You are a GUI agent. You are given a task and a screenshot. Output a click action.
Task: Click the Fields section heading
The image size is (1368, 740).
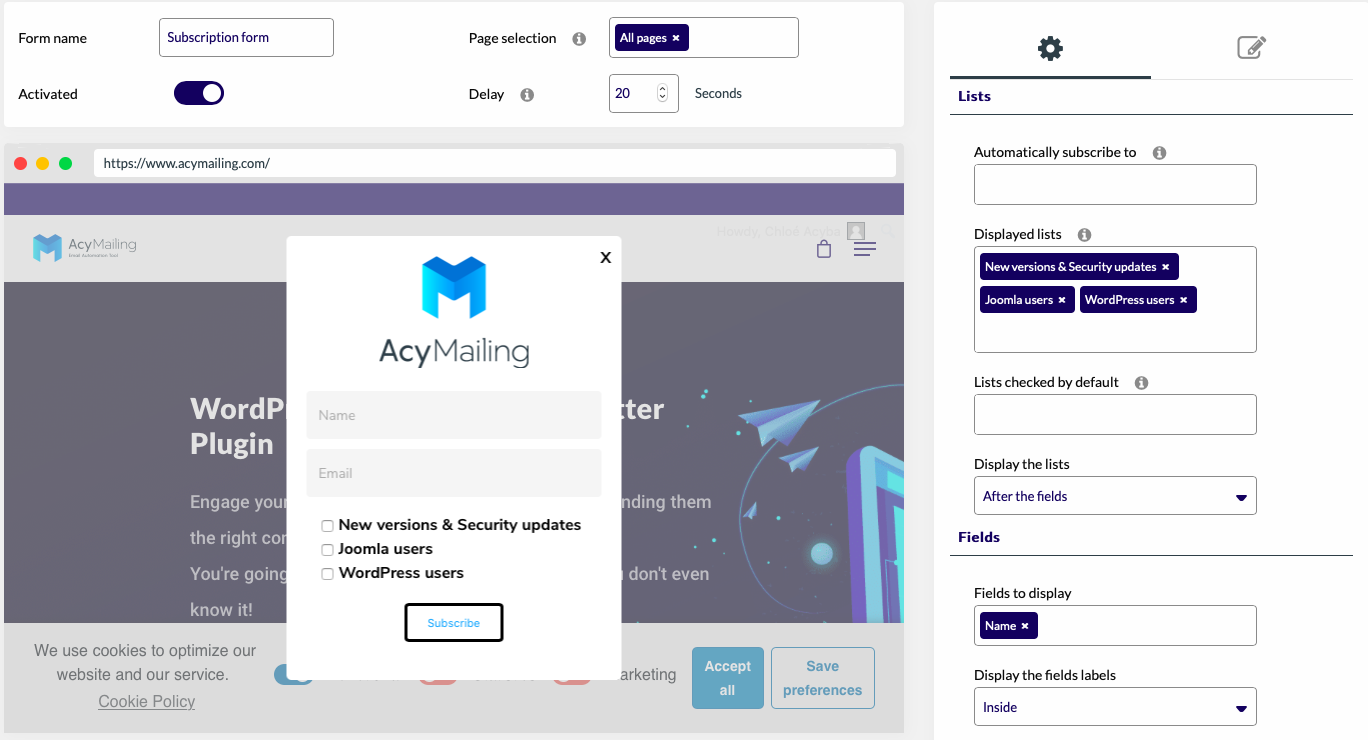pyautogui.click(x=979, y=537)
